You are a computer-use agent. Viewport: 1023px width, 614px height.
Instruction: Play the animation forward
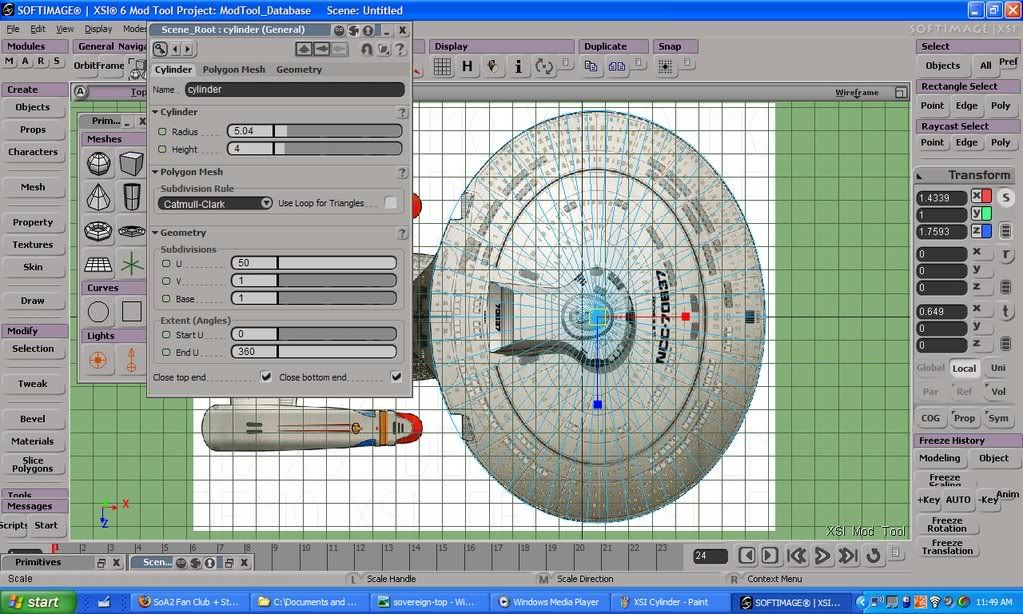coord(822,556)
